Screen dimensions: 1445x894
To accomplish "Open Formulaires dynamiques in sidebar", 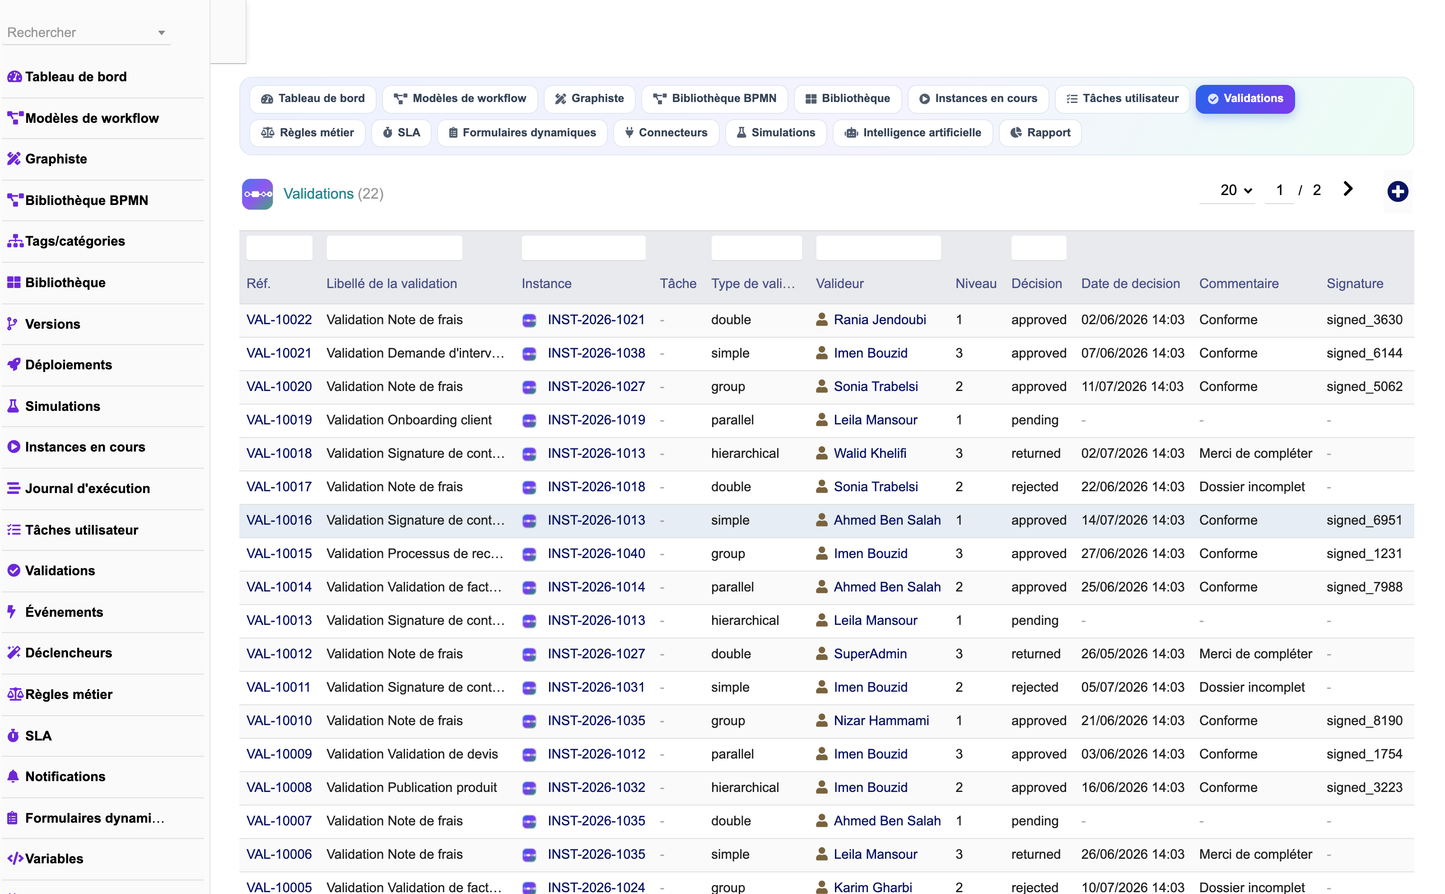I will click(95, 818).
